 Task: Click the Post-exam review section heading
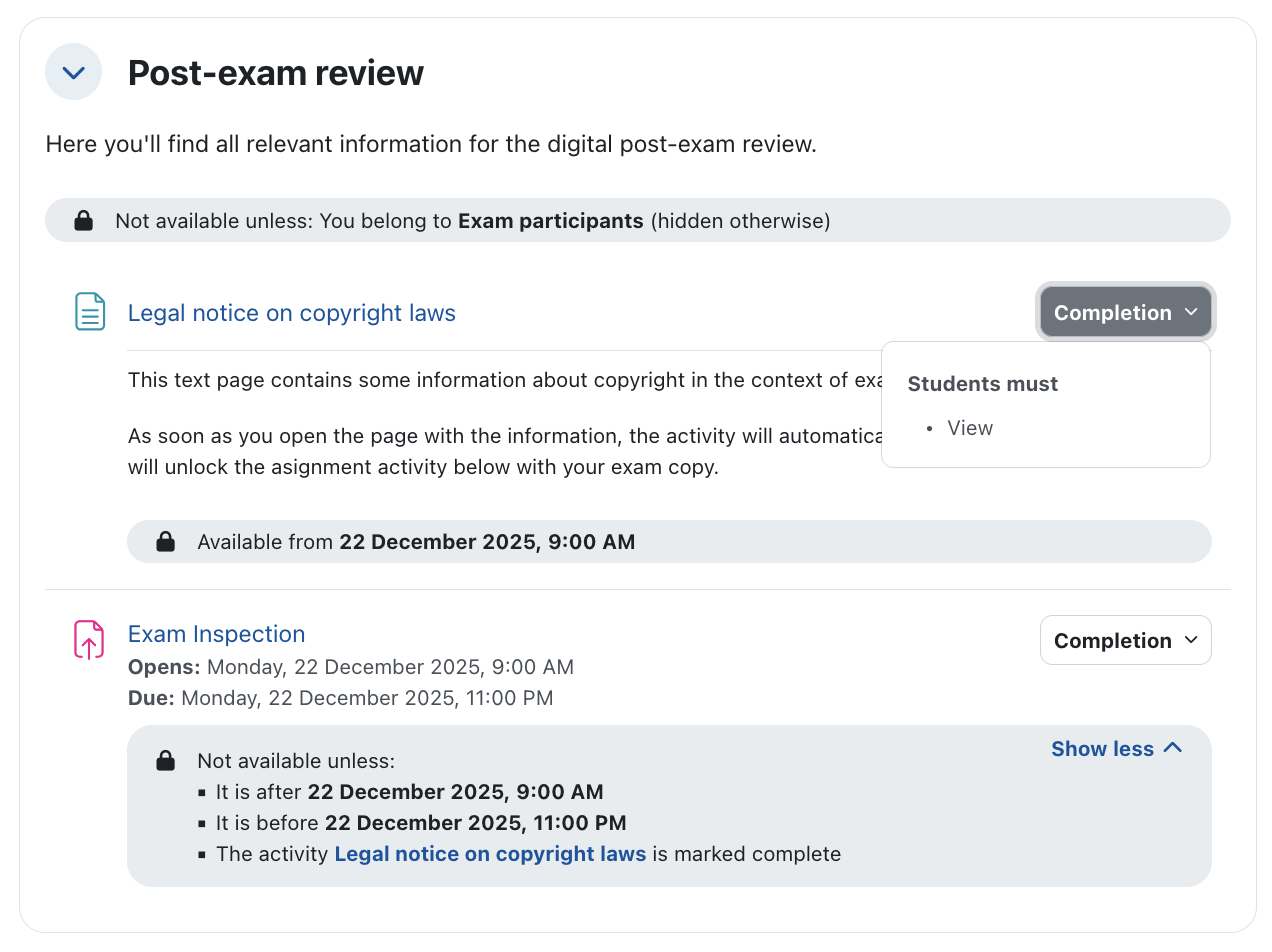click(276, 73)
